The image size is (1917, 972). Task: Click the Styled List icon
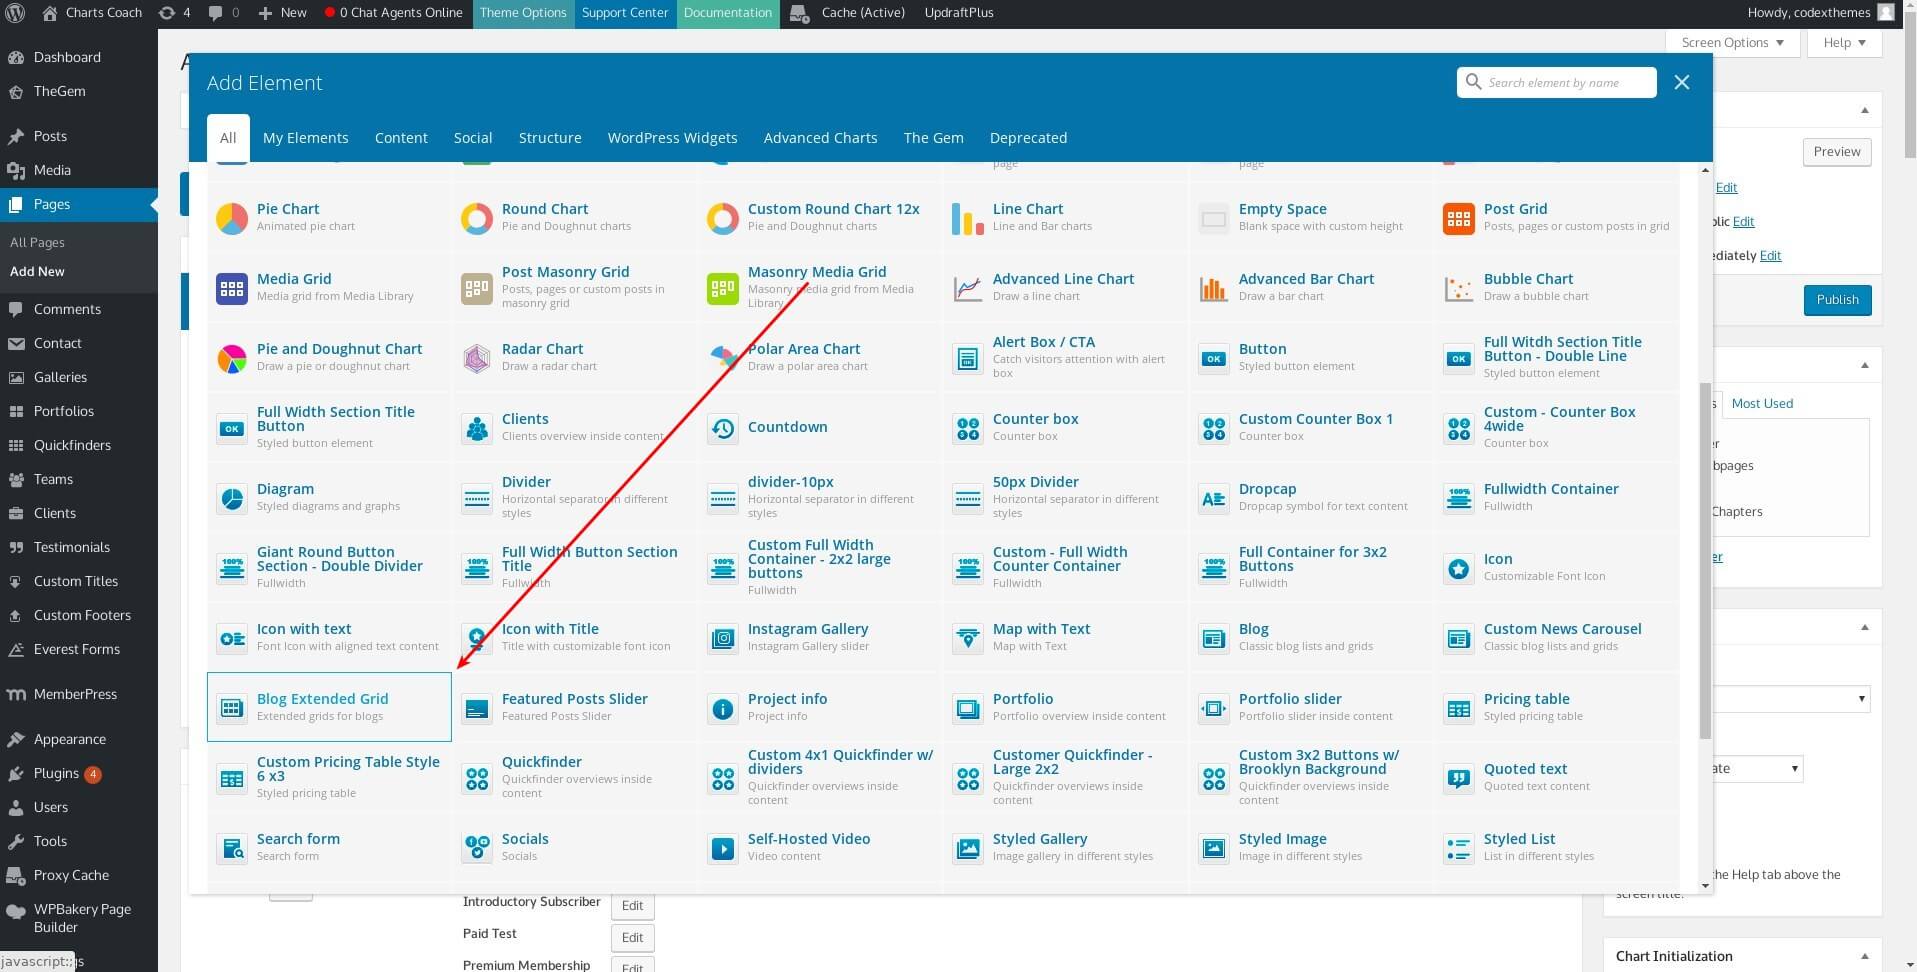pyautogui.click(x=1459, y=848)
